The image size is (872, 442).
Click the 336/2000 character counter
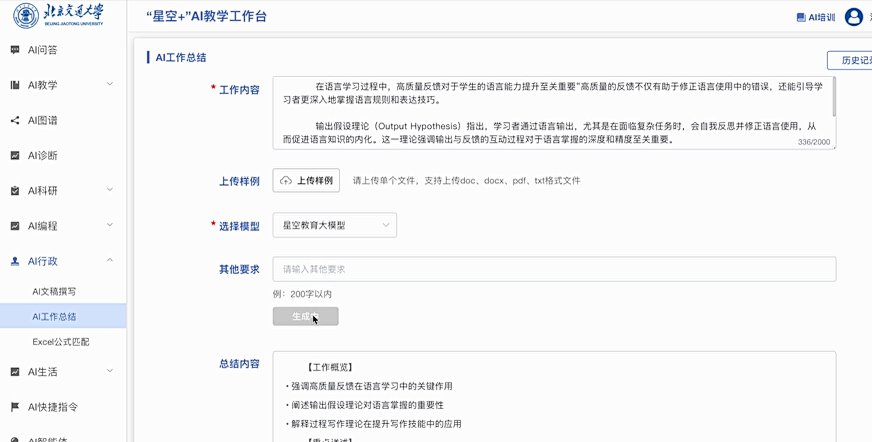[814, 142]
